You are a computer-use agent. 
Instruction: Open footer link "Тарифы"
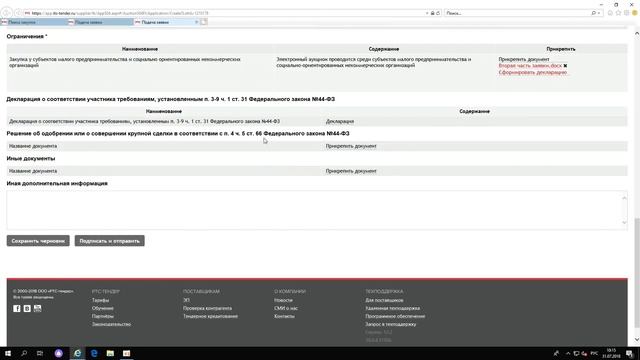click(x=100, y=300)
